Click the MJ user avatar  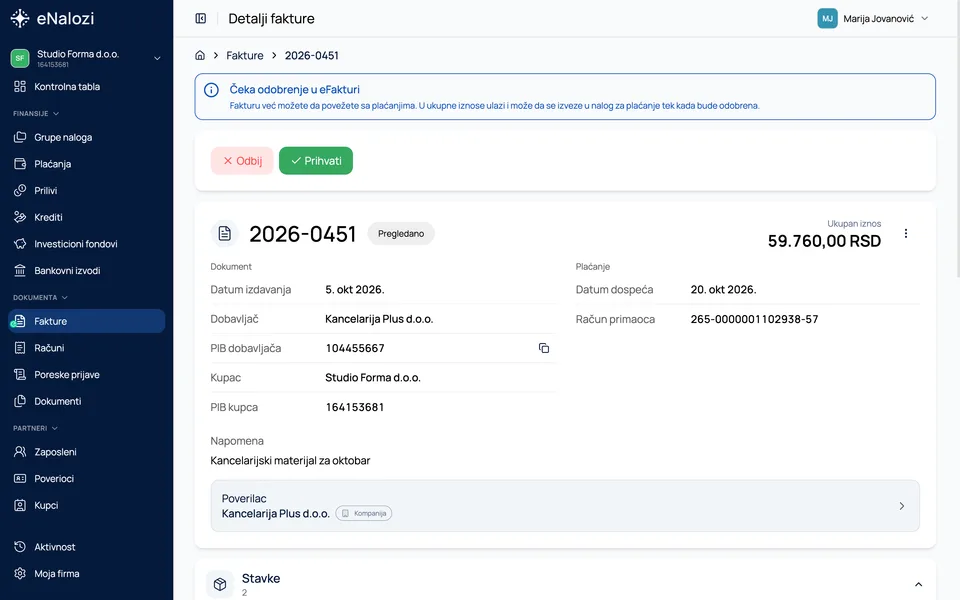click(x=827, y=18)
